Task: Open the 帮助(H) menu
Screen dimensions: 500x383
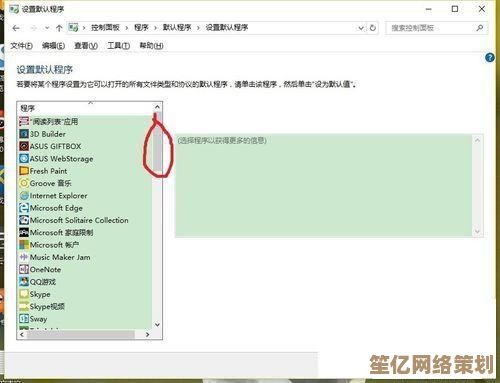Action: (151, 46)
